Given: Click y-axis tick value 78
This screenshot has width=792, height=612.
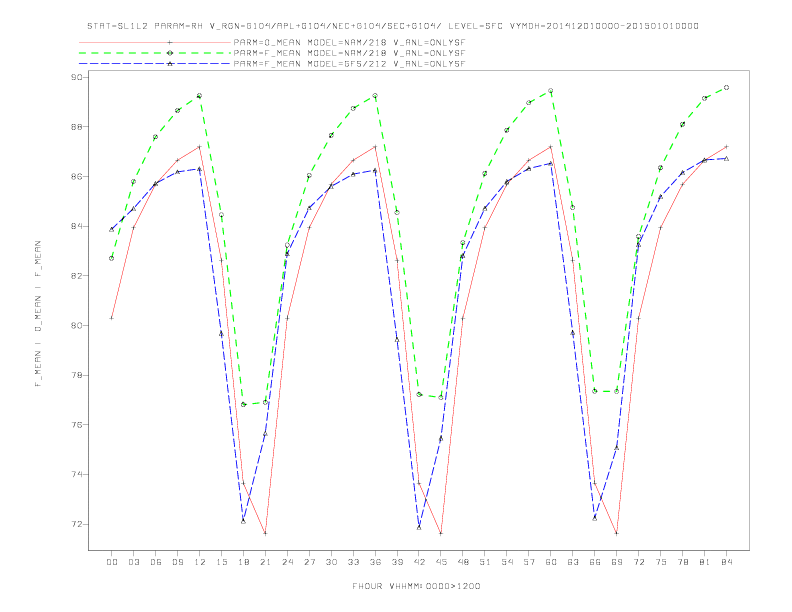Looking at the screenshot, I should click(x=77, y=375).
